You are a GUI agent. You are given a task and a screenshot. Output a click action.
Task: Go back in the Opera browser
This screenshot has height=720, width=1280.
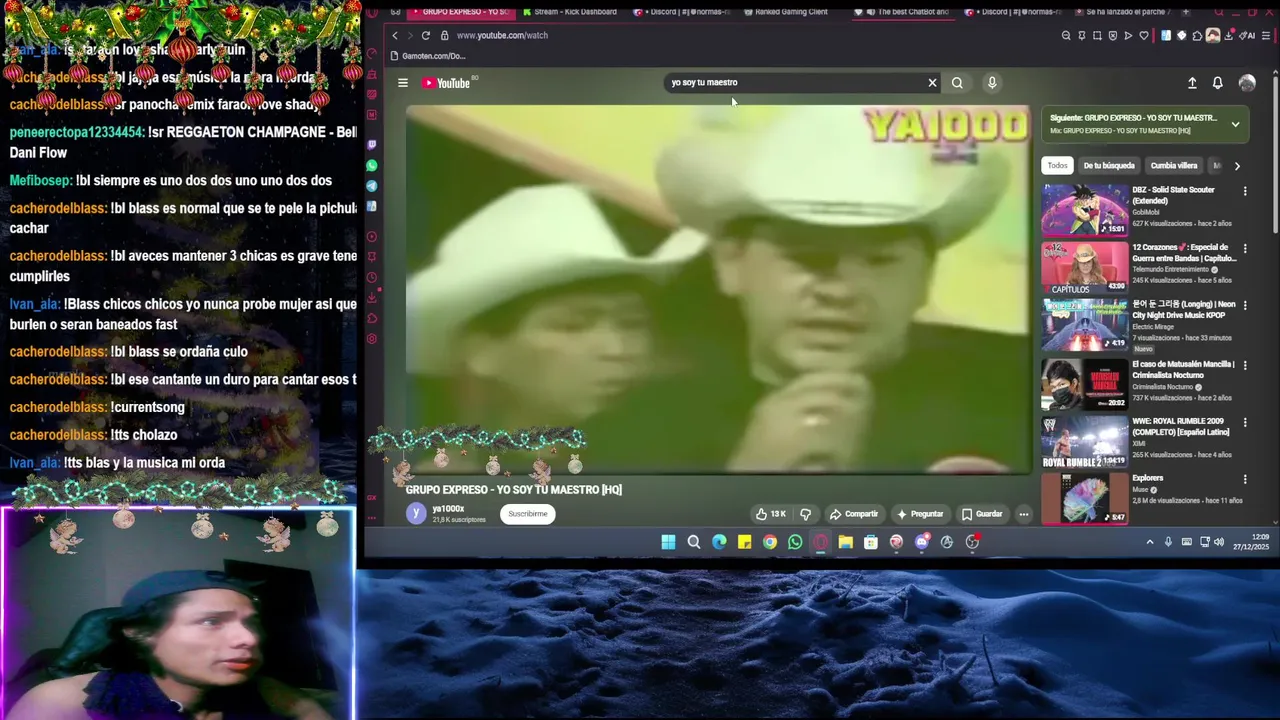[x=395, y=35]
